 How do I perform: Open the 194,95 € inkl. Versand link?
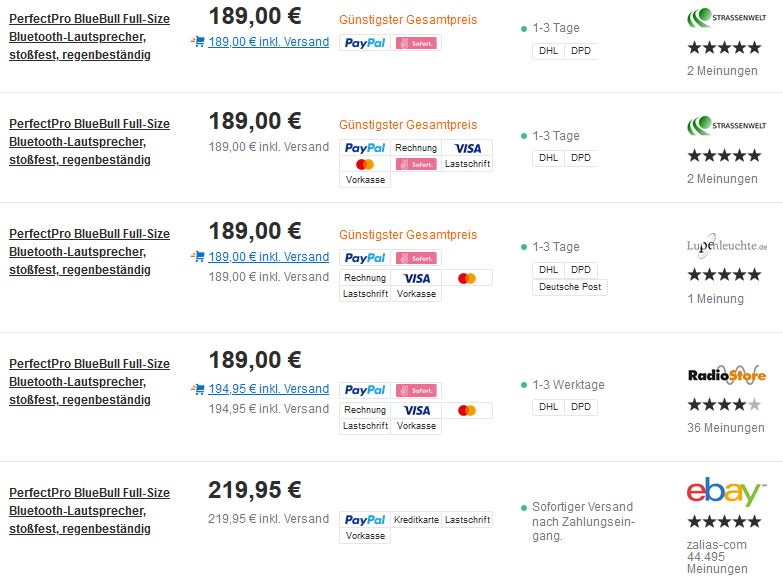[x=269, y=389]
